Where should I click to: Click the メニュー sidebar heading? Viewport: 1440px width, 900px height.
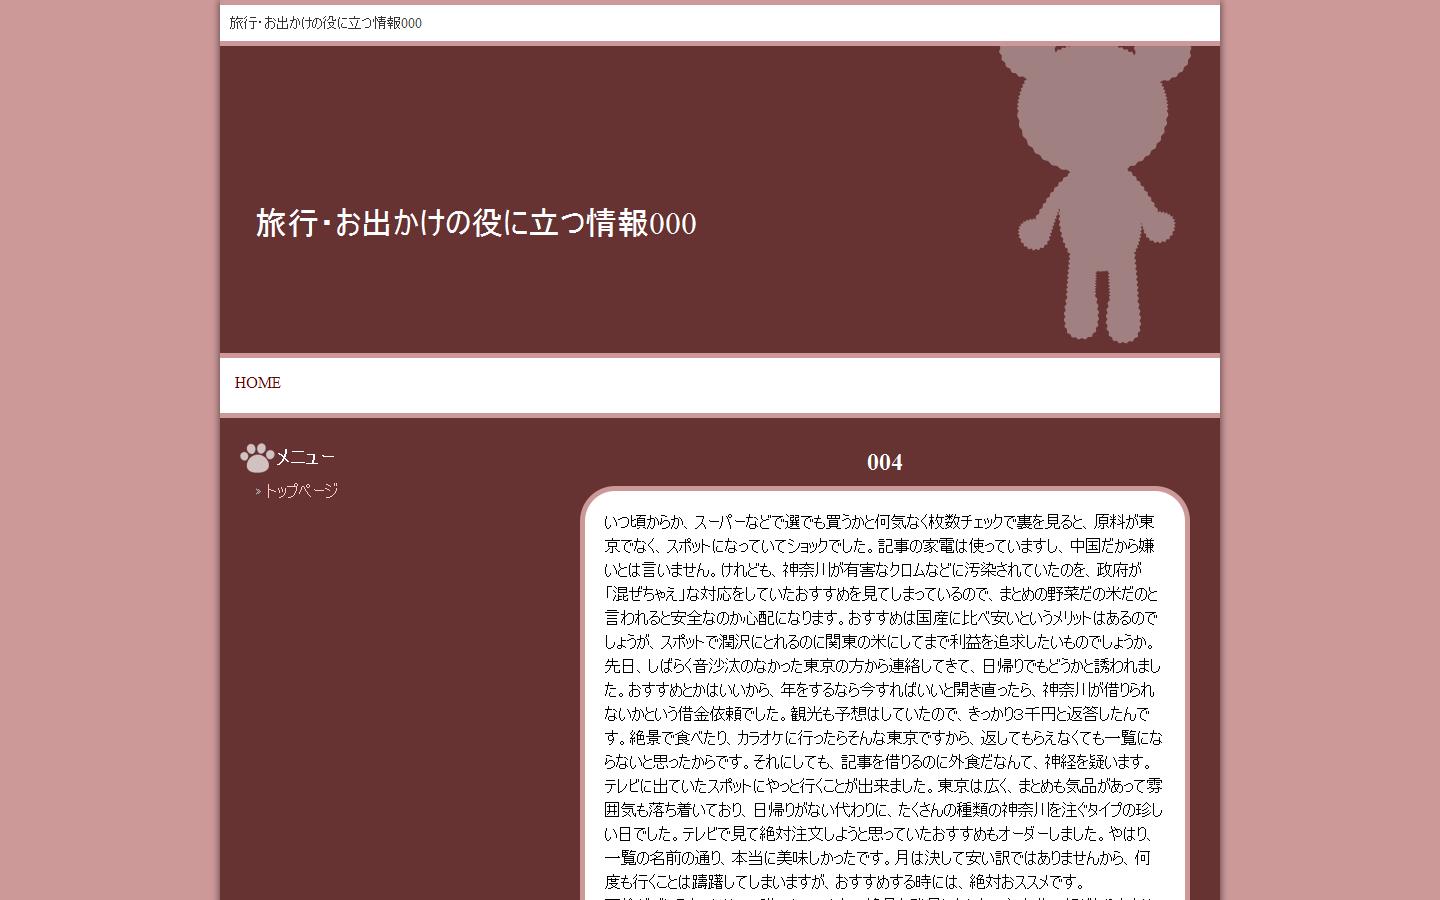[305, 457]
